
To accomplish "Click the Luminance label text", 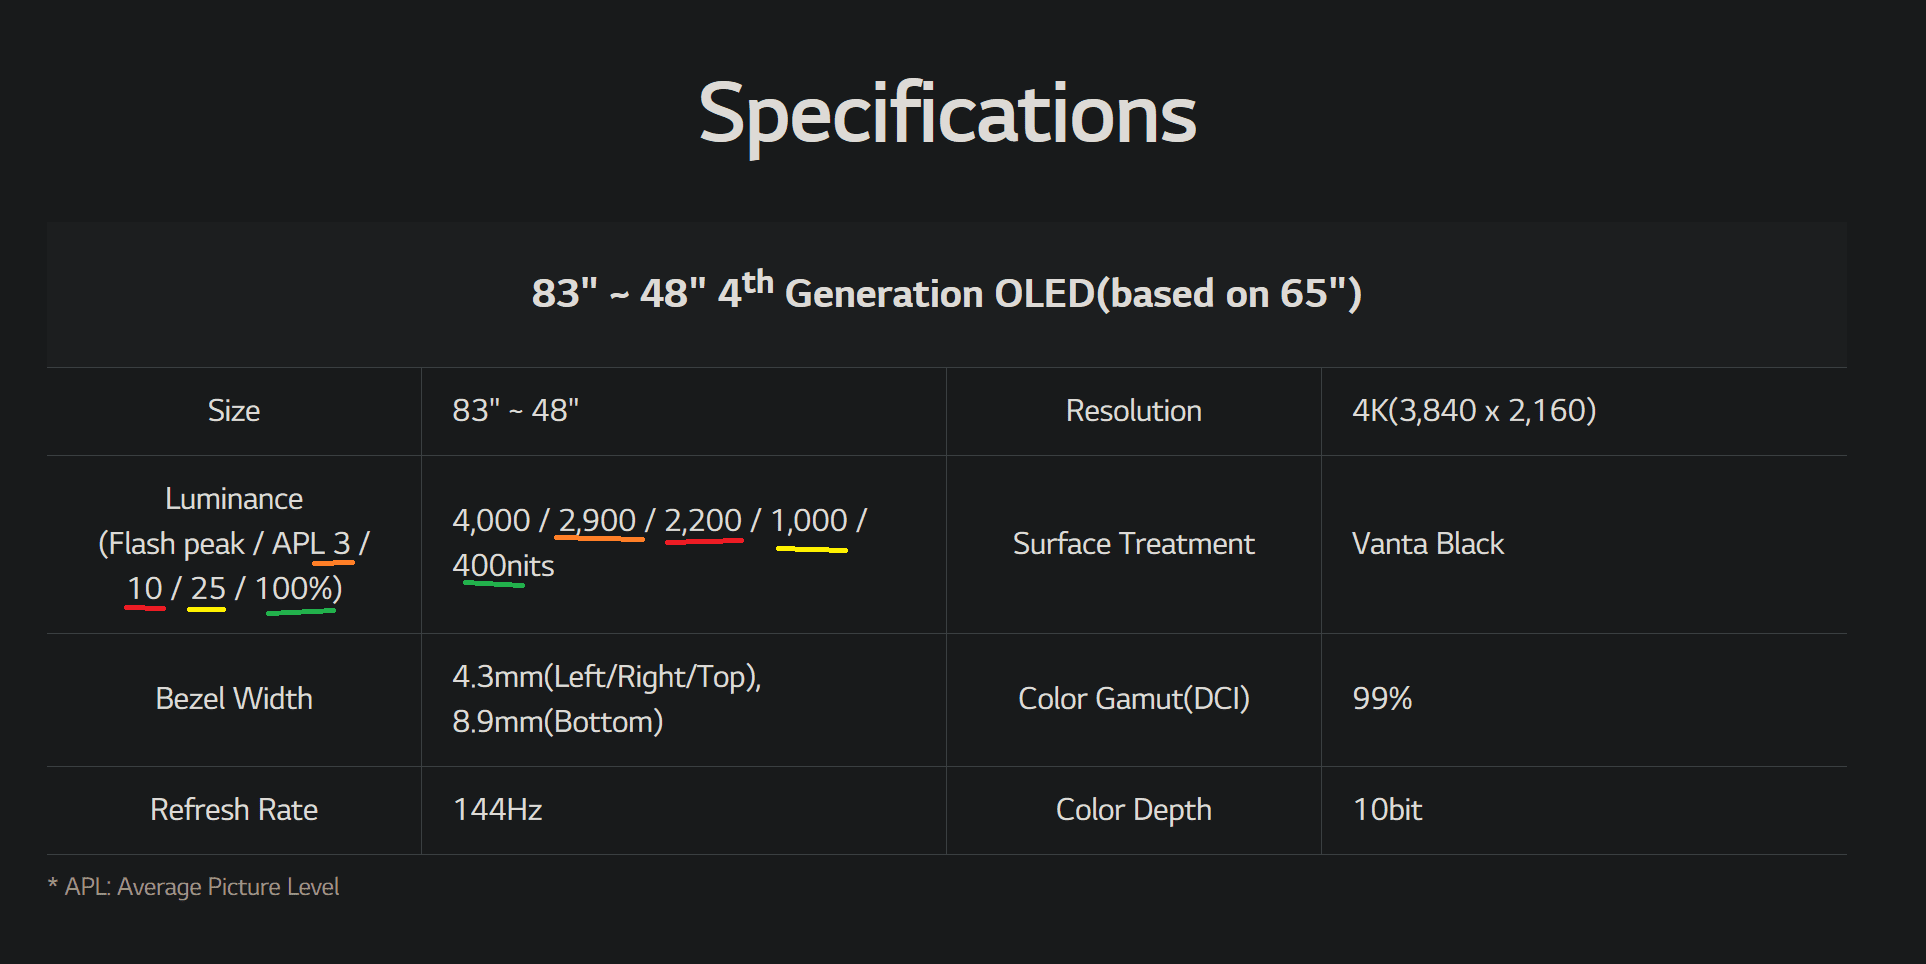I will (x=234, y=498).
